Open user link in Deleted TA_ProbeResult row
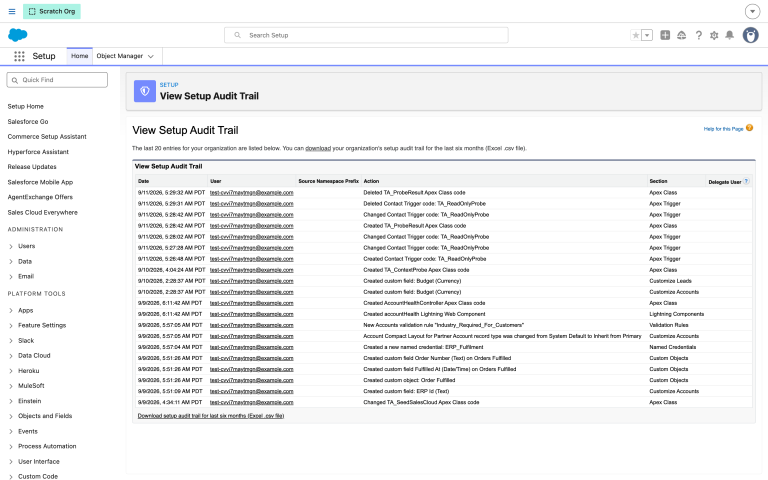The width and height of the screenshot is (768, 480). tap(251, 192)
